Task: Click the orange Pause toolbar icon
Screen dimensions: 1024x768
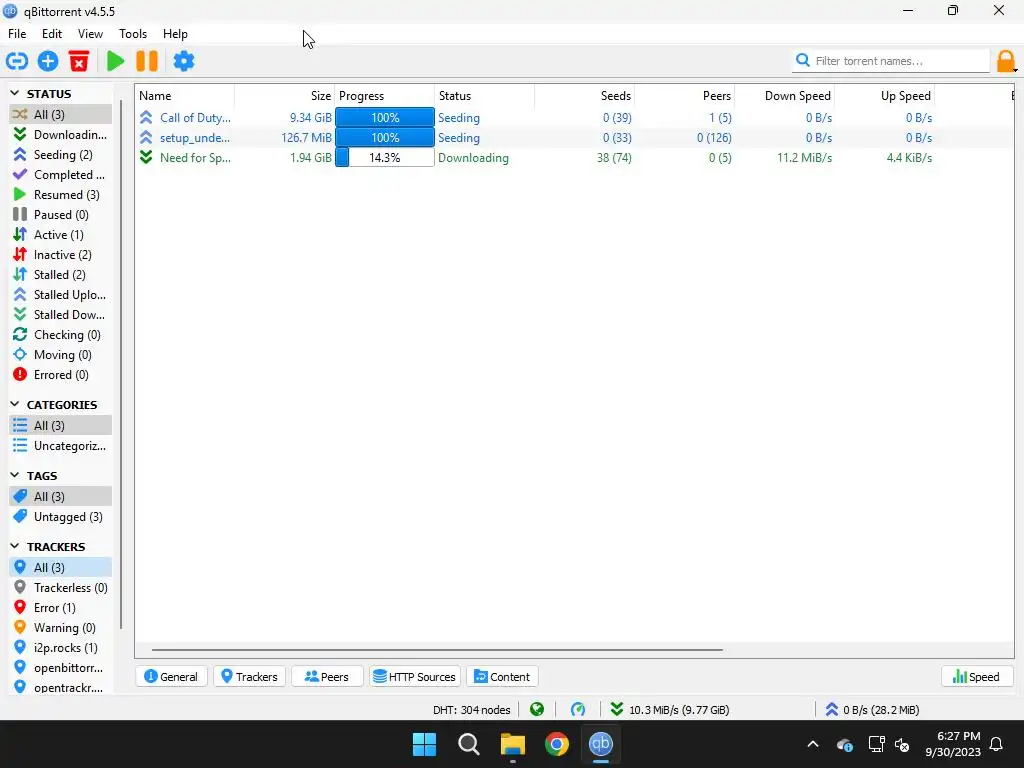Action: click(x=147, y=61)
